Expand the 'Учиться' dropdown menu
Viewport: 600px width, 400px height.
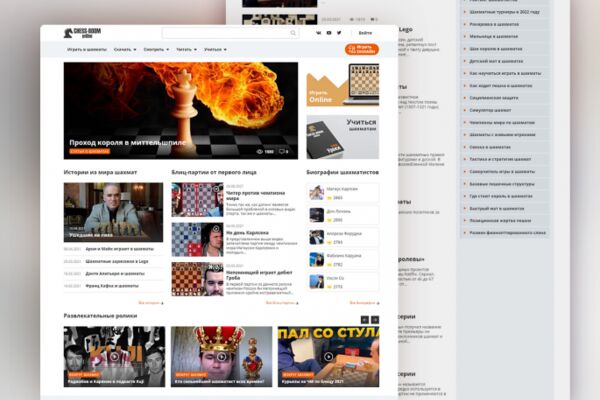coord(215,49)
